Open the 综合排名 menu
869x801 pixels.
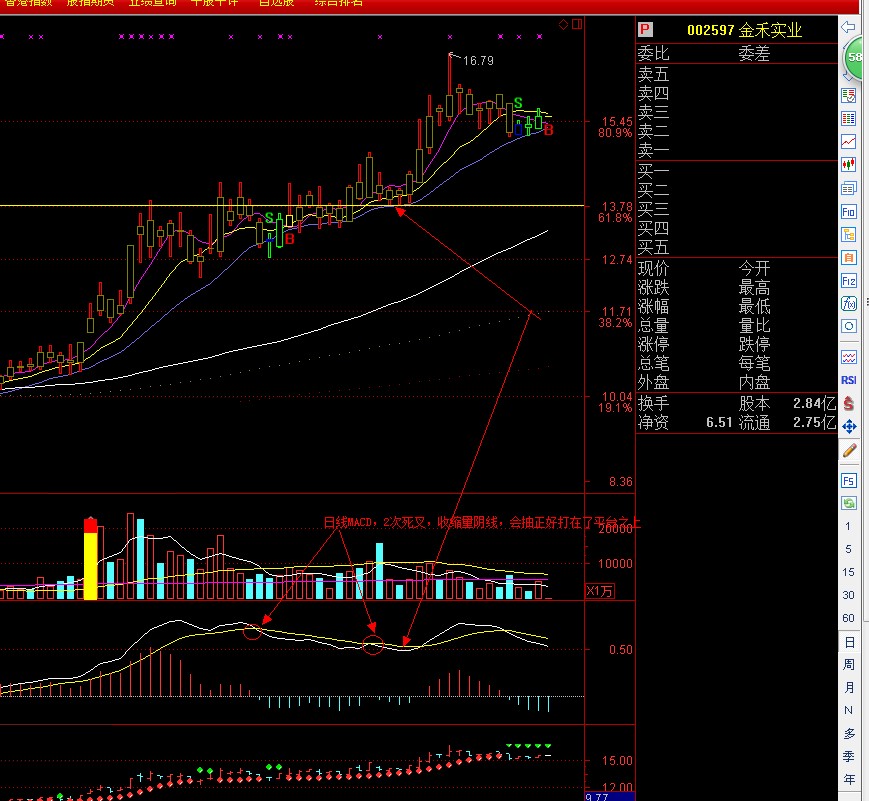click(x=338, y=3)
